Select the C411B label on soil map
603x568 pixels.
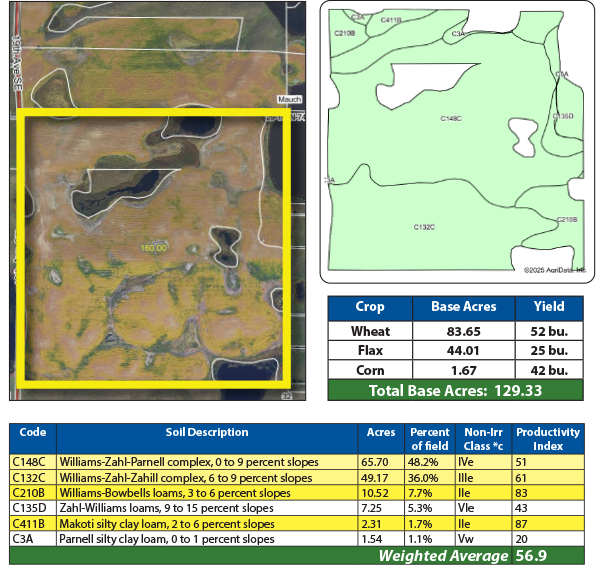tap(391, 20)
